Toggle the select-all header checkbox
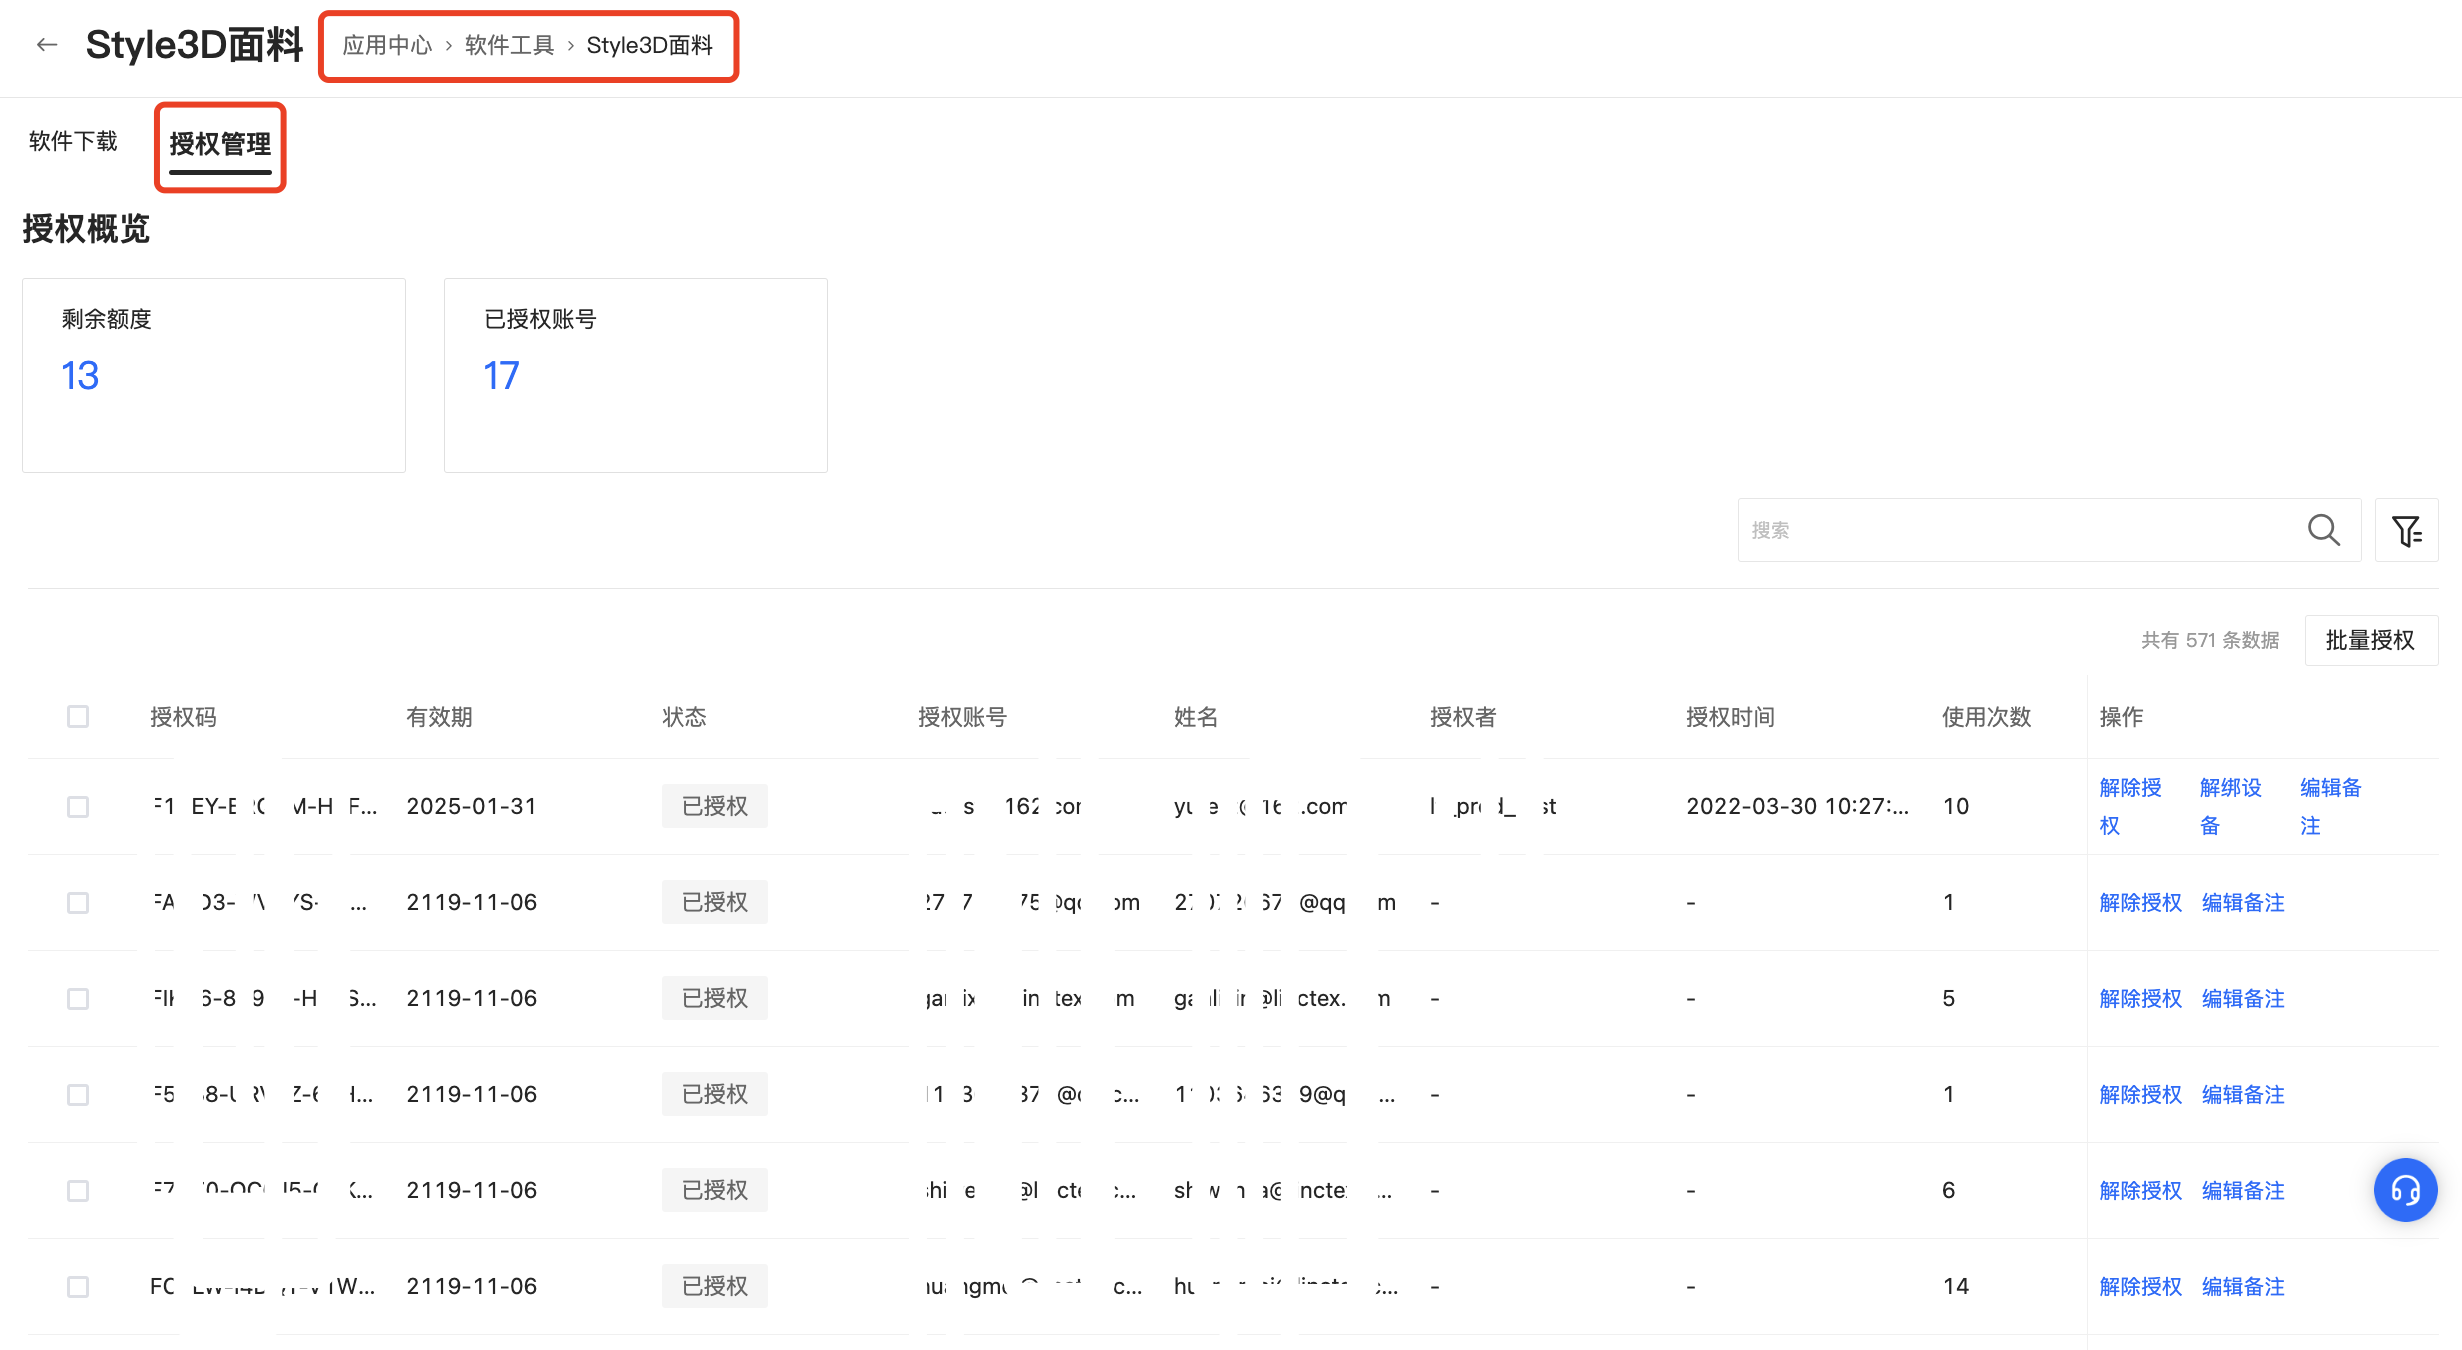Image resolution: width=2462 pixels, height=1350 pixels. pyautogui.click(x=78, y=717)
